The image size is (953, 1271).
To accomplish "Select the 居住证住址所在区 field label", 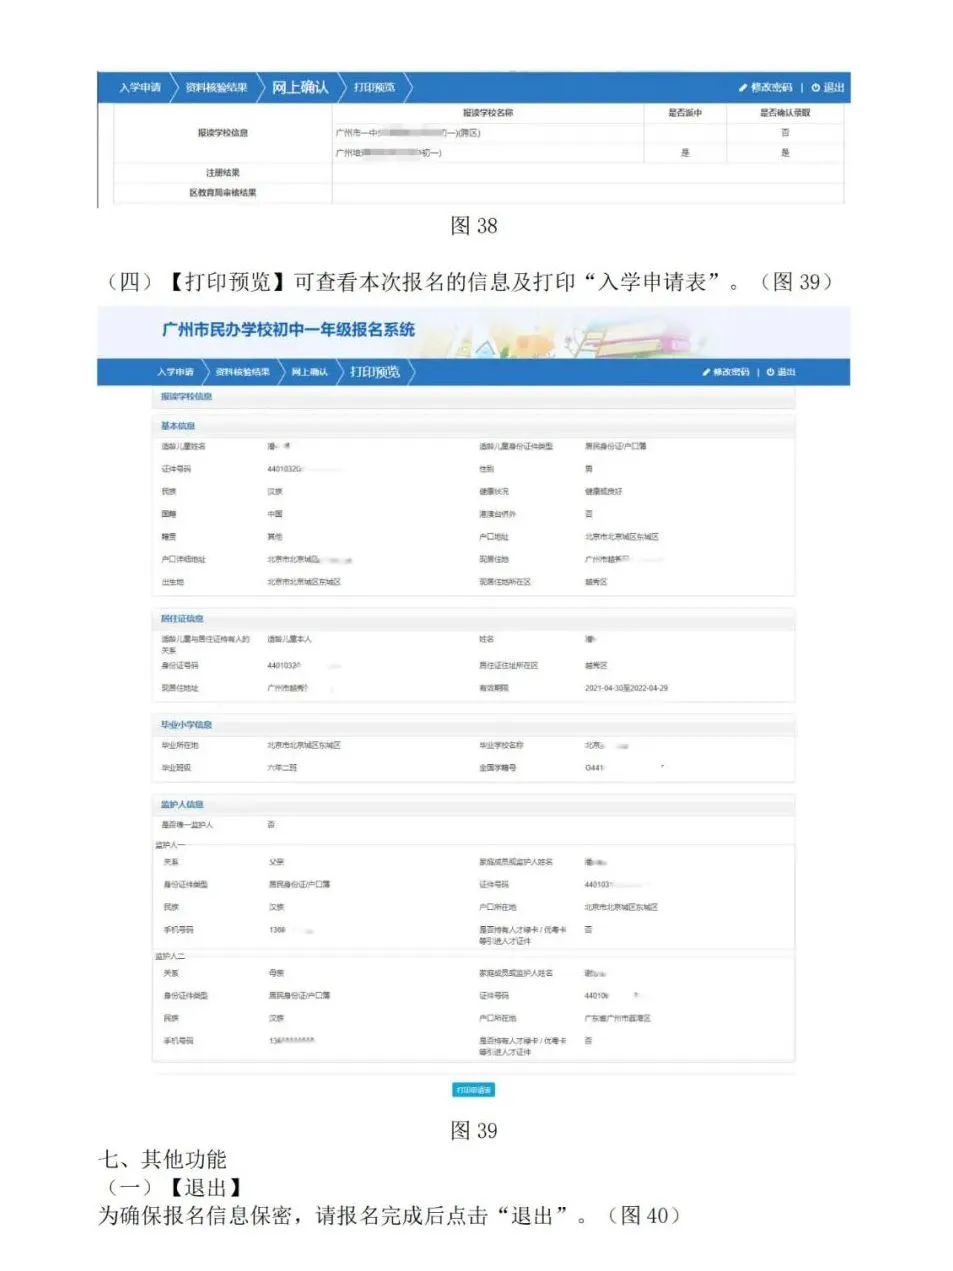I will coord(509,665).
